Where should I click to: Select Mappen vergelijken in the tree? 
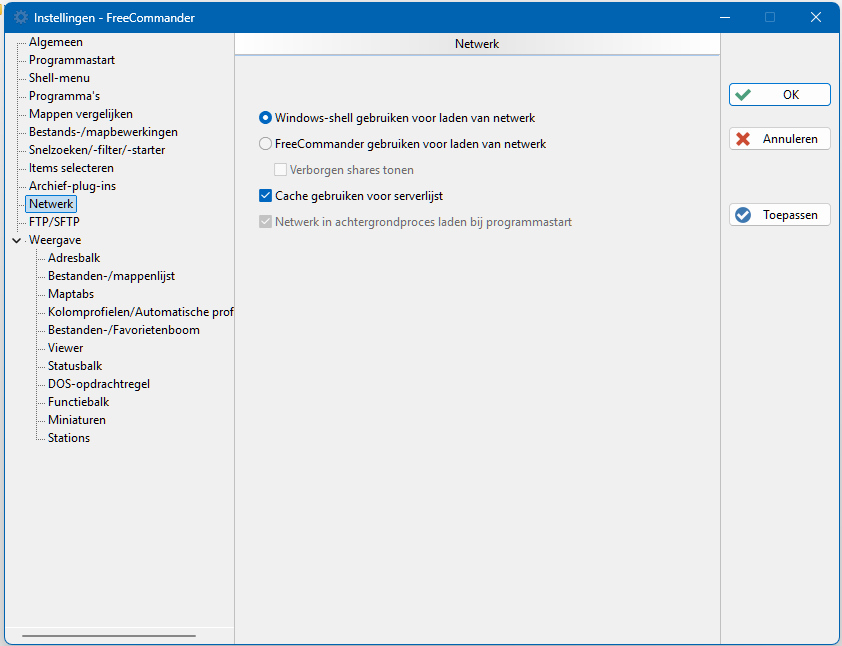click(x=81, y=114)
